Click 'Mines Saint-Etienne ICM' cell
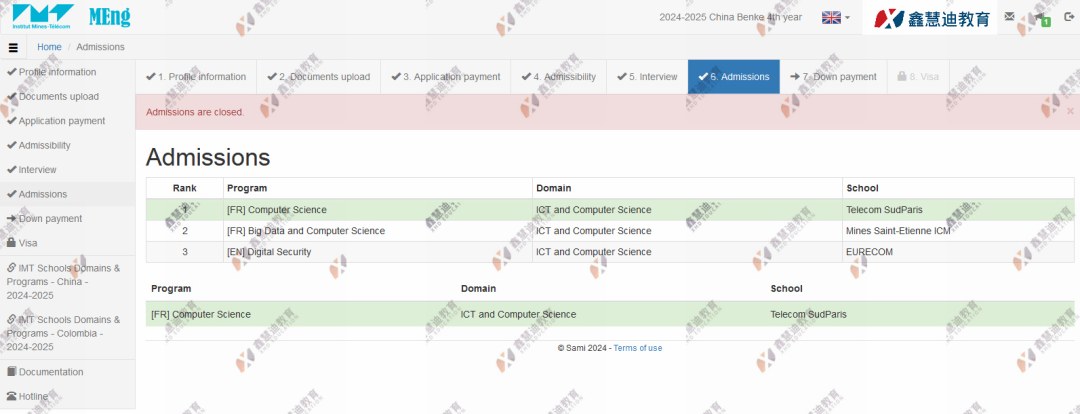Image resolution: width=1080 pixels, height=414 pixels. 898,231
